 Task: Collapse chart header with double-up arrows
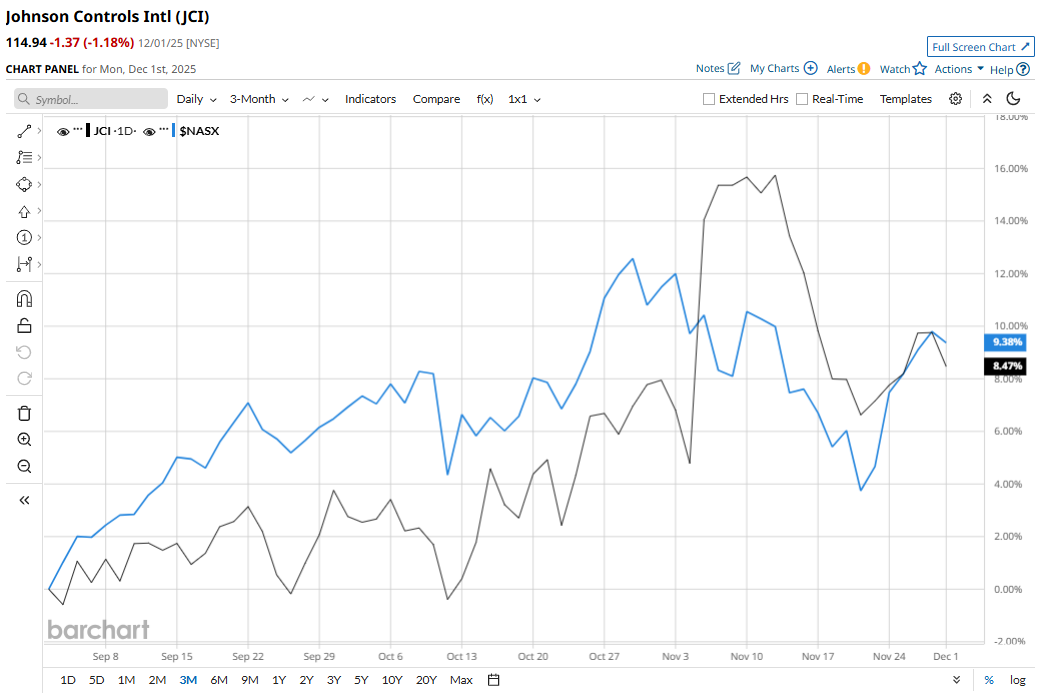[x=987, y=99]
